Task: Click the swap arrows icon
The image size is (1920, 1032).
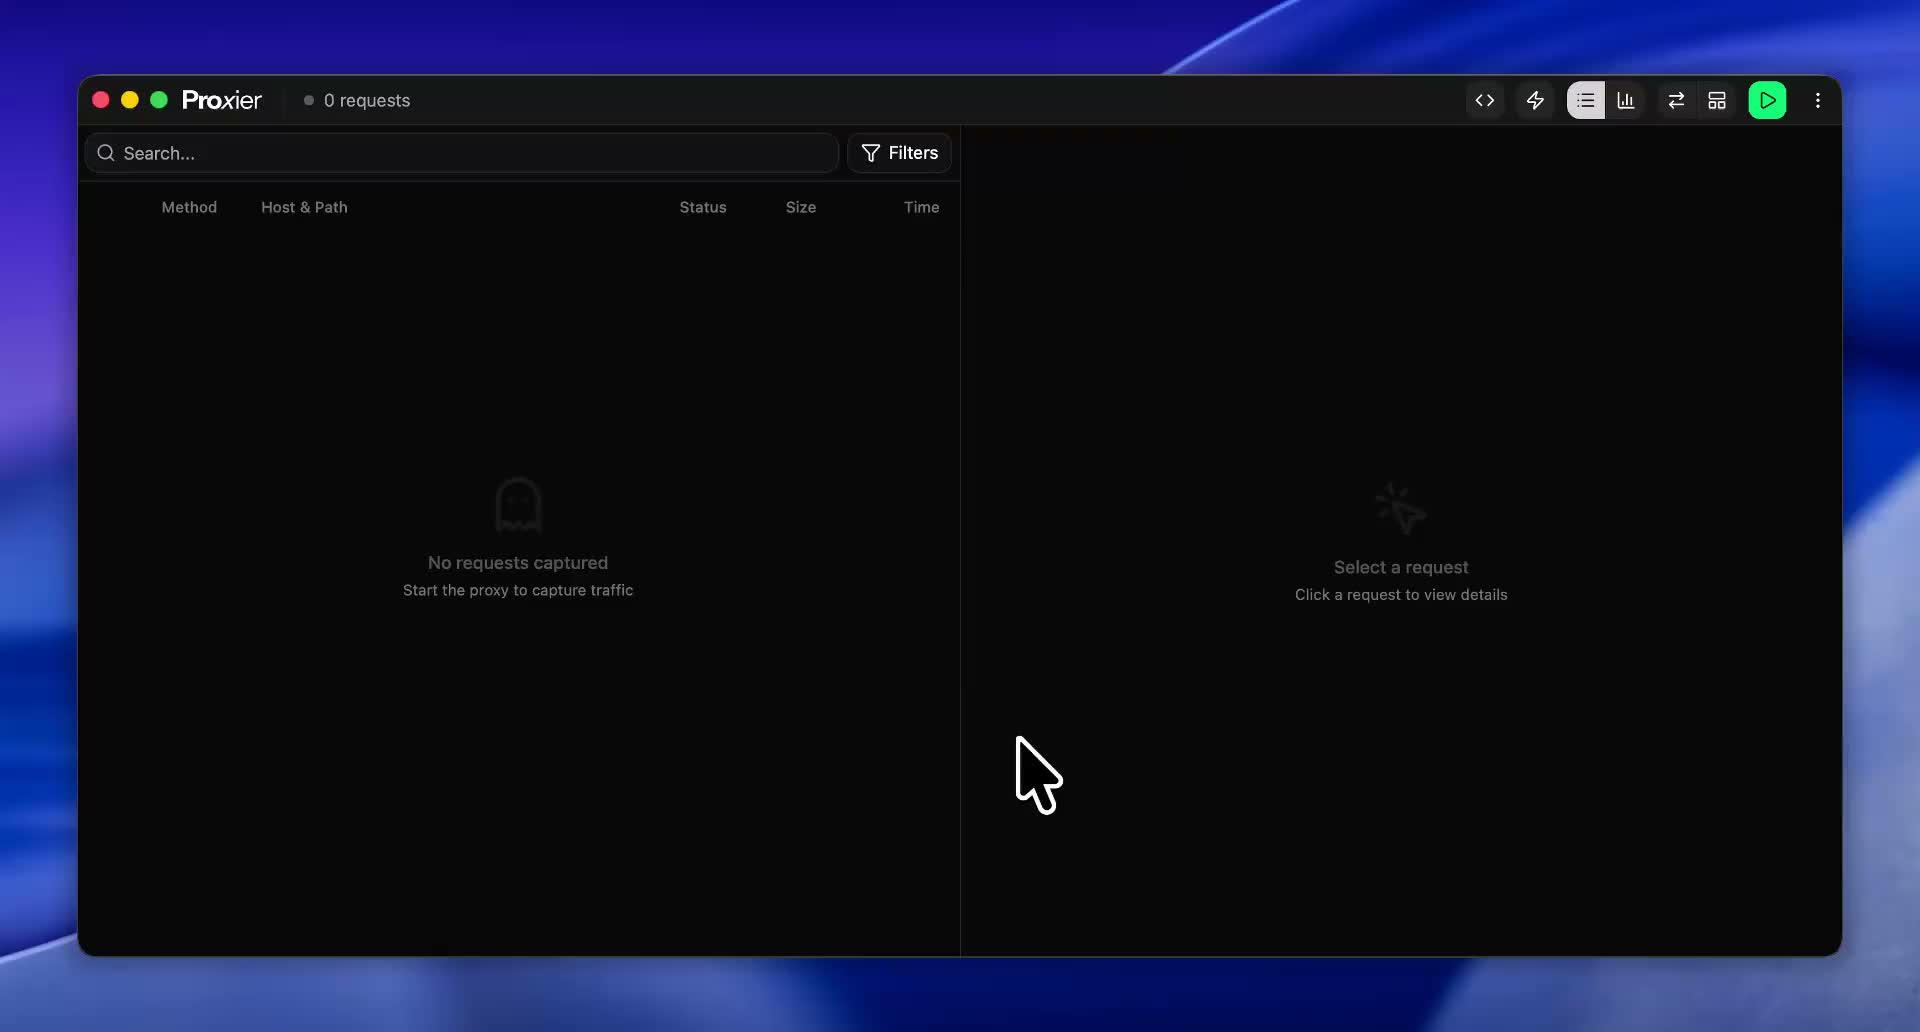Action: pos(1676,100)
